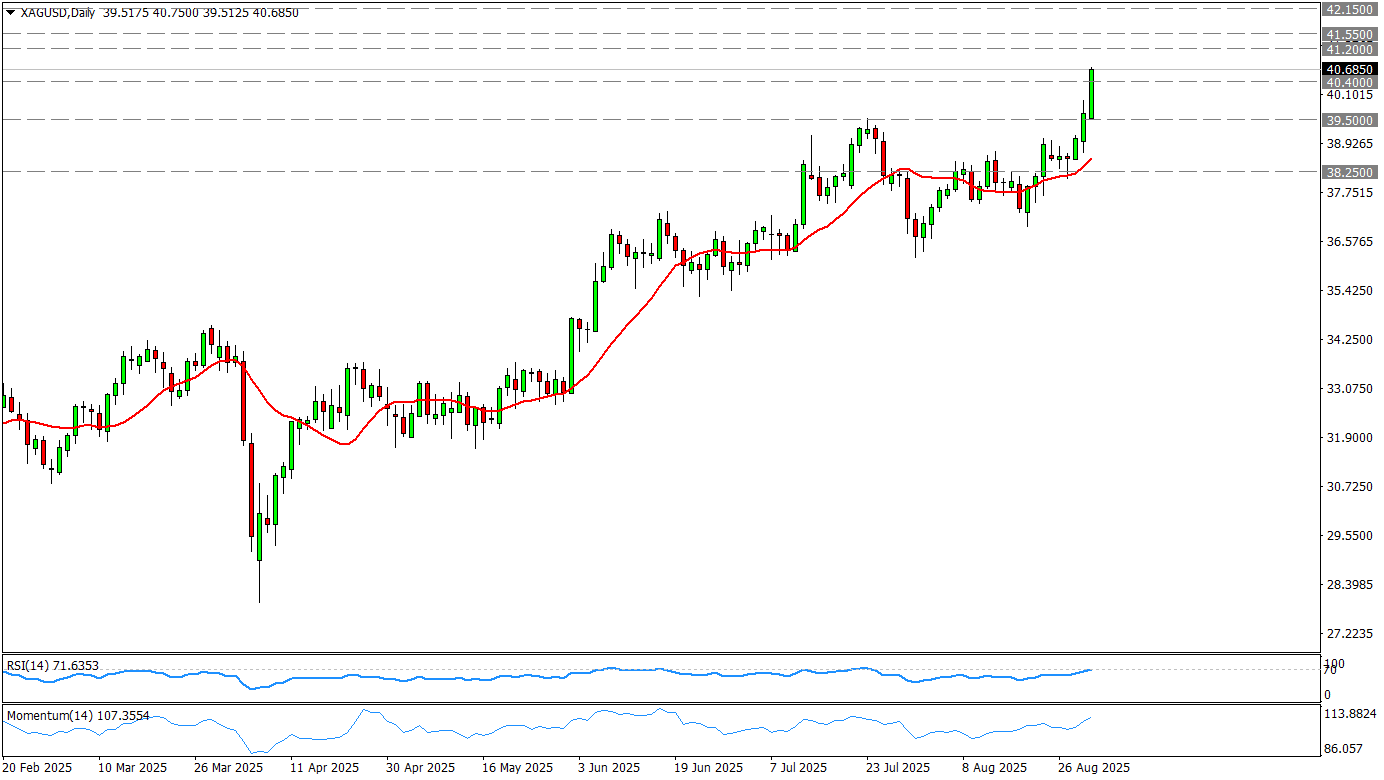
Task: Select the OHLC values 39.5175 40.7500 39.5125 40.6850
Action: click(200, 12)
